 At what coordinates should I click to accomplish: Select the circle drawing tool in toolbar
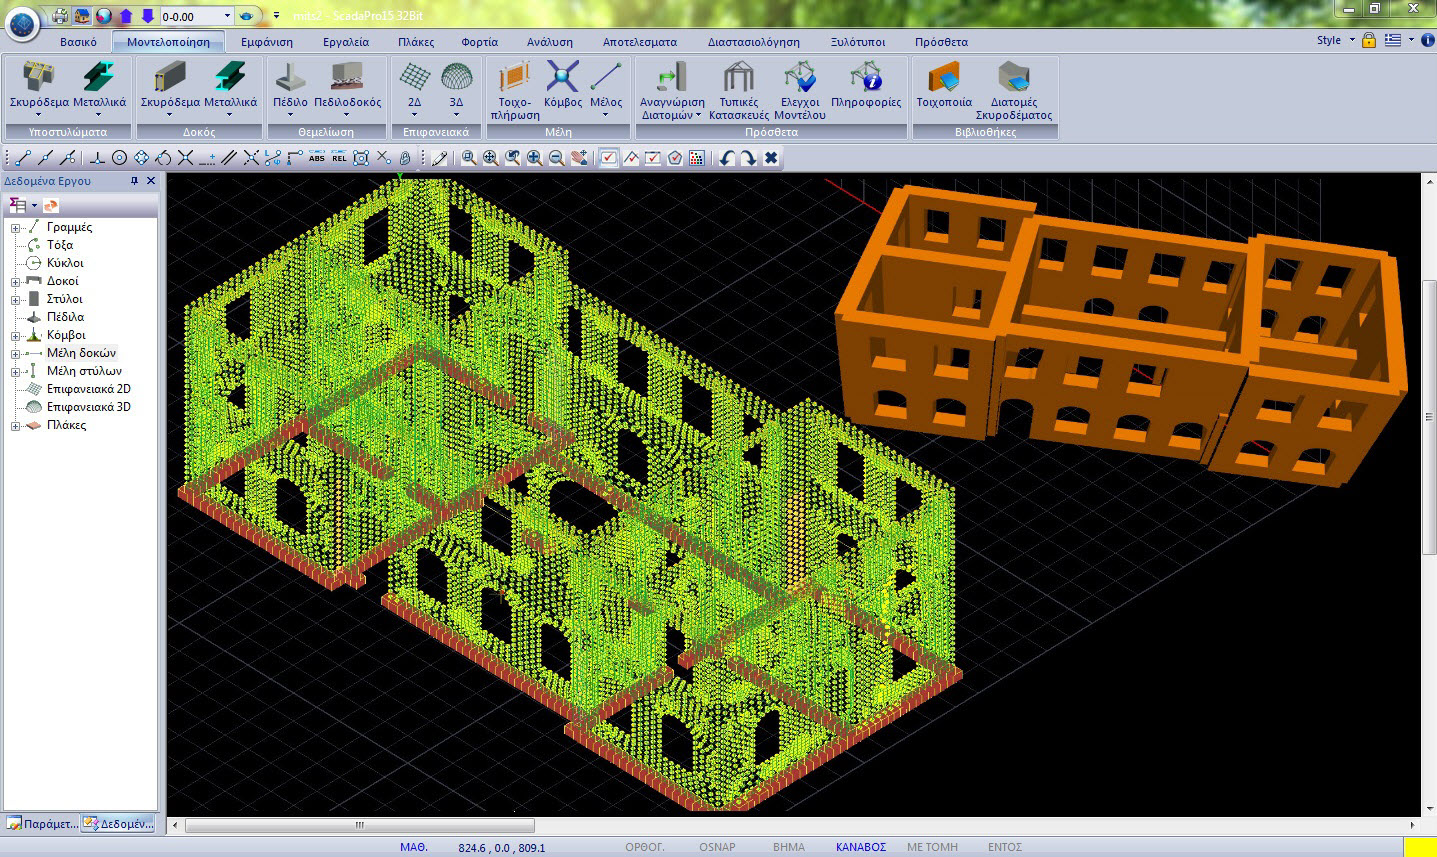tap(119, 158)
